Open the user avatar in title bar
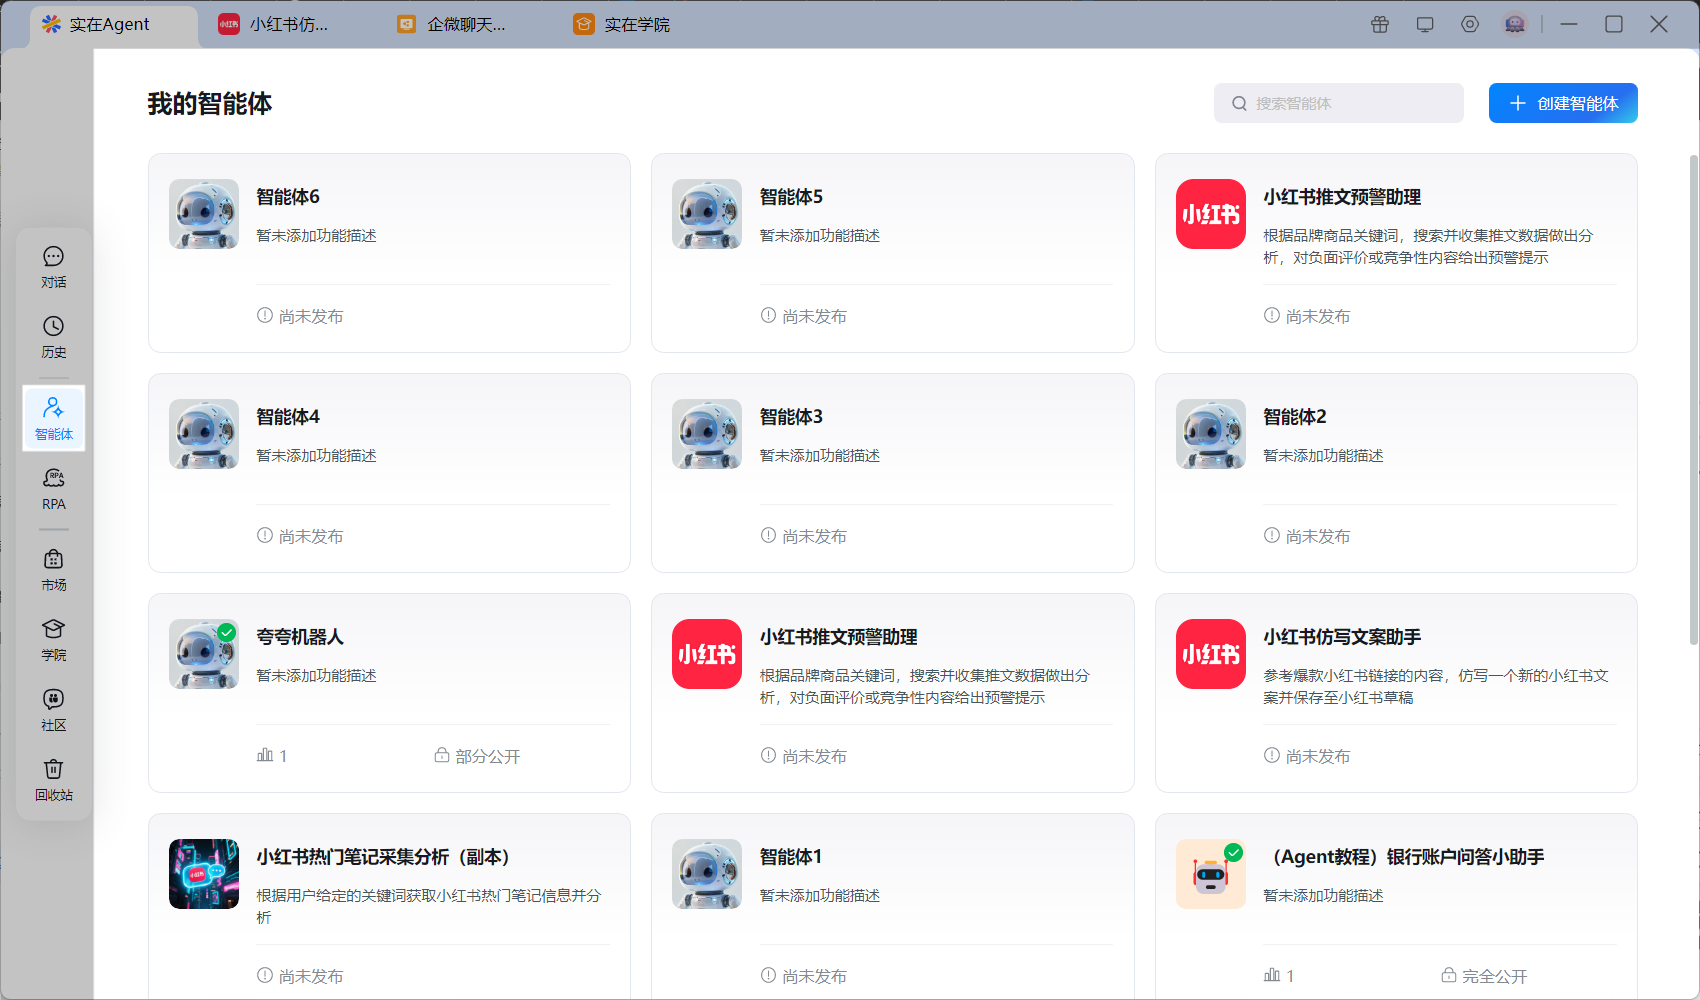1700x1000 pixels. click(x=1515, y=24)
